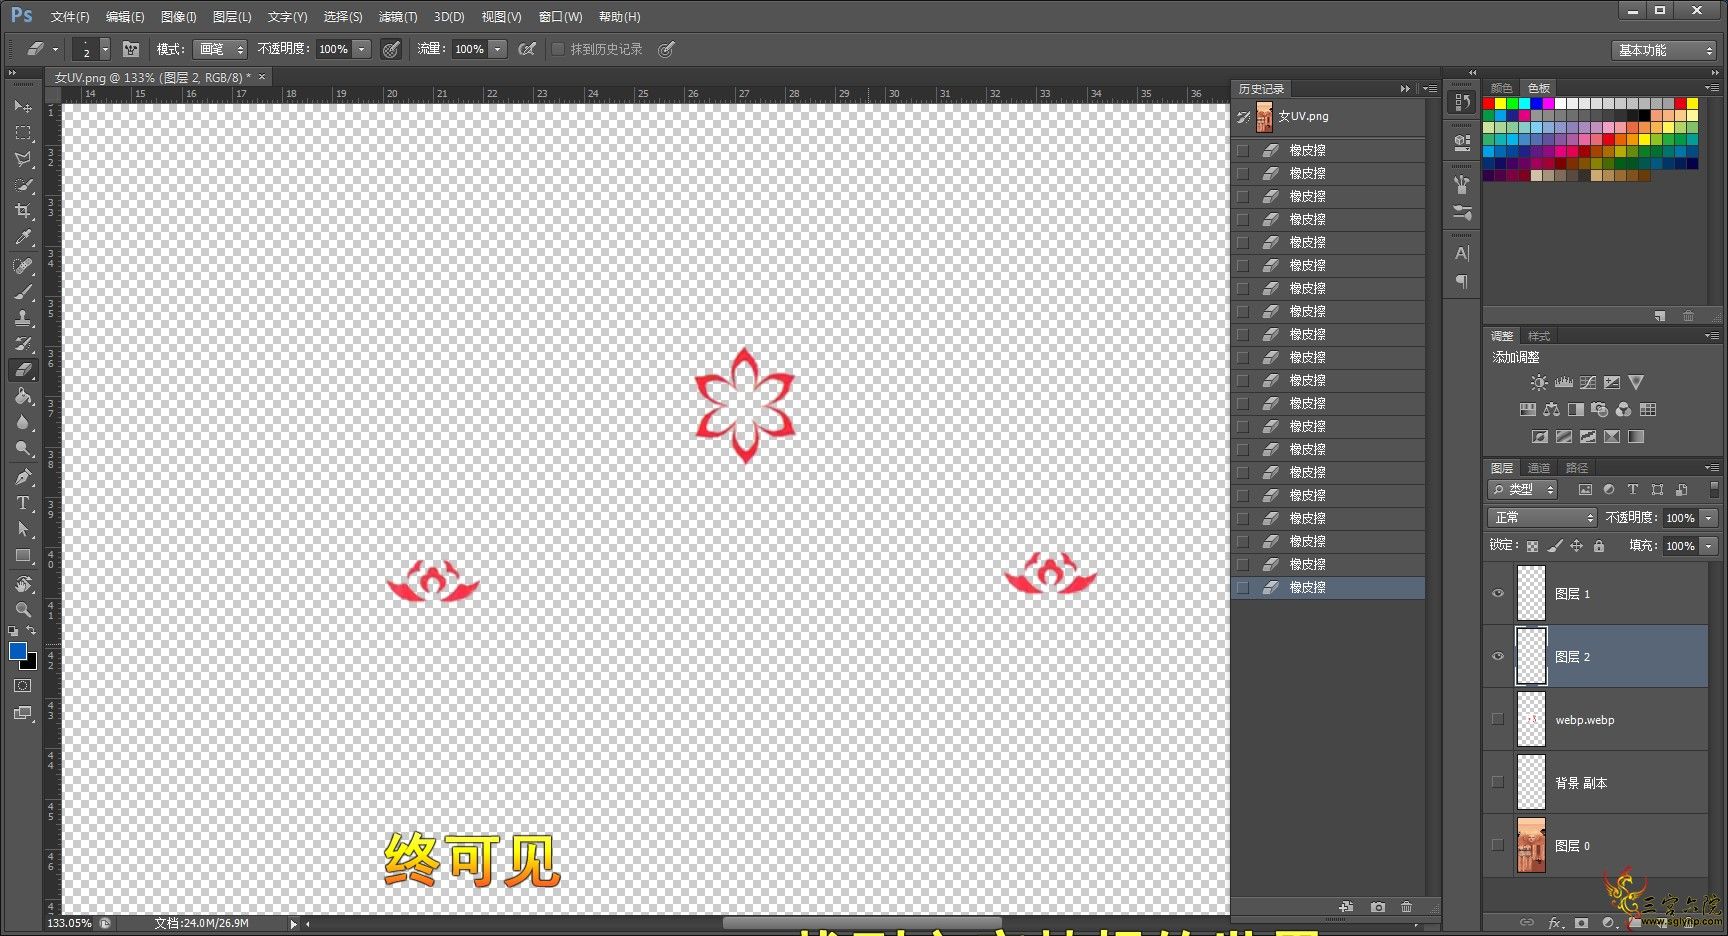Hide the 图层 2 layer
Viewport: 1728px width, 936px height.
[x=1498, y=656]
